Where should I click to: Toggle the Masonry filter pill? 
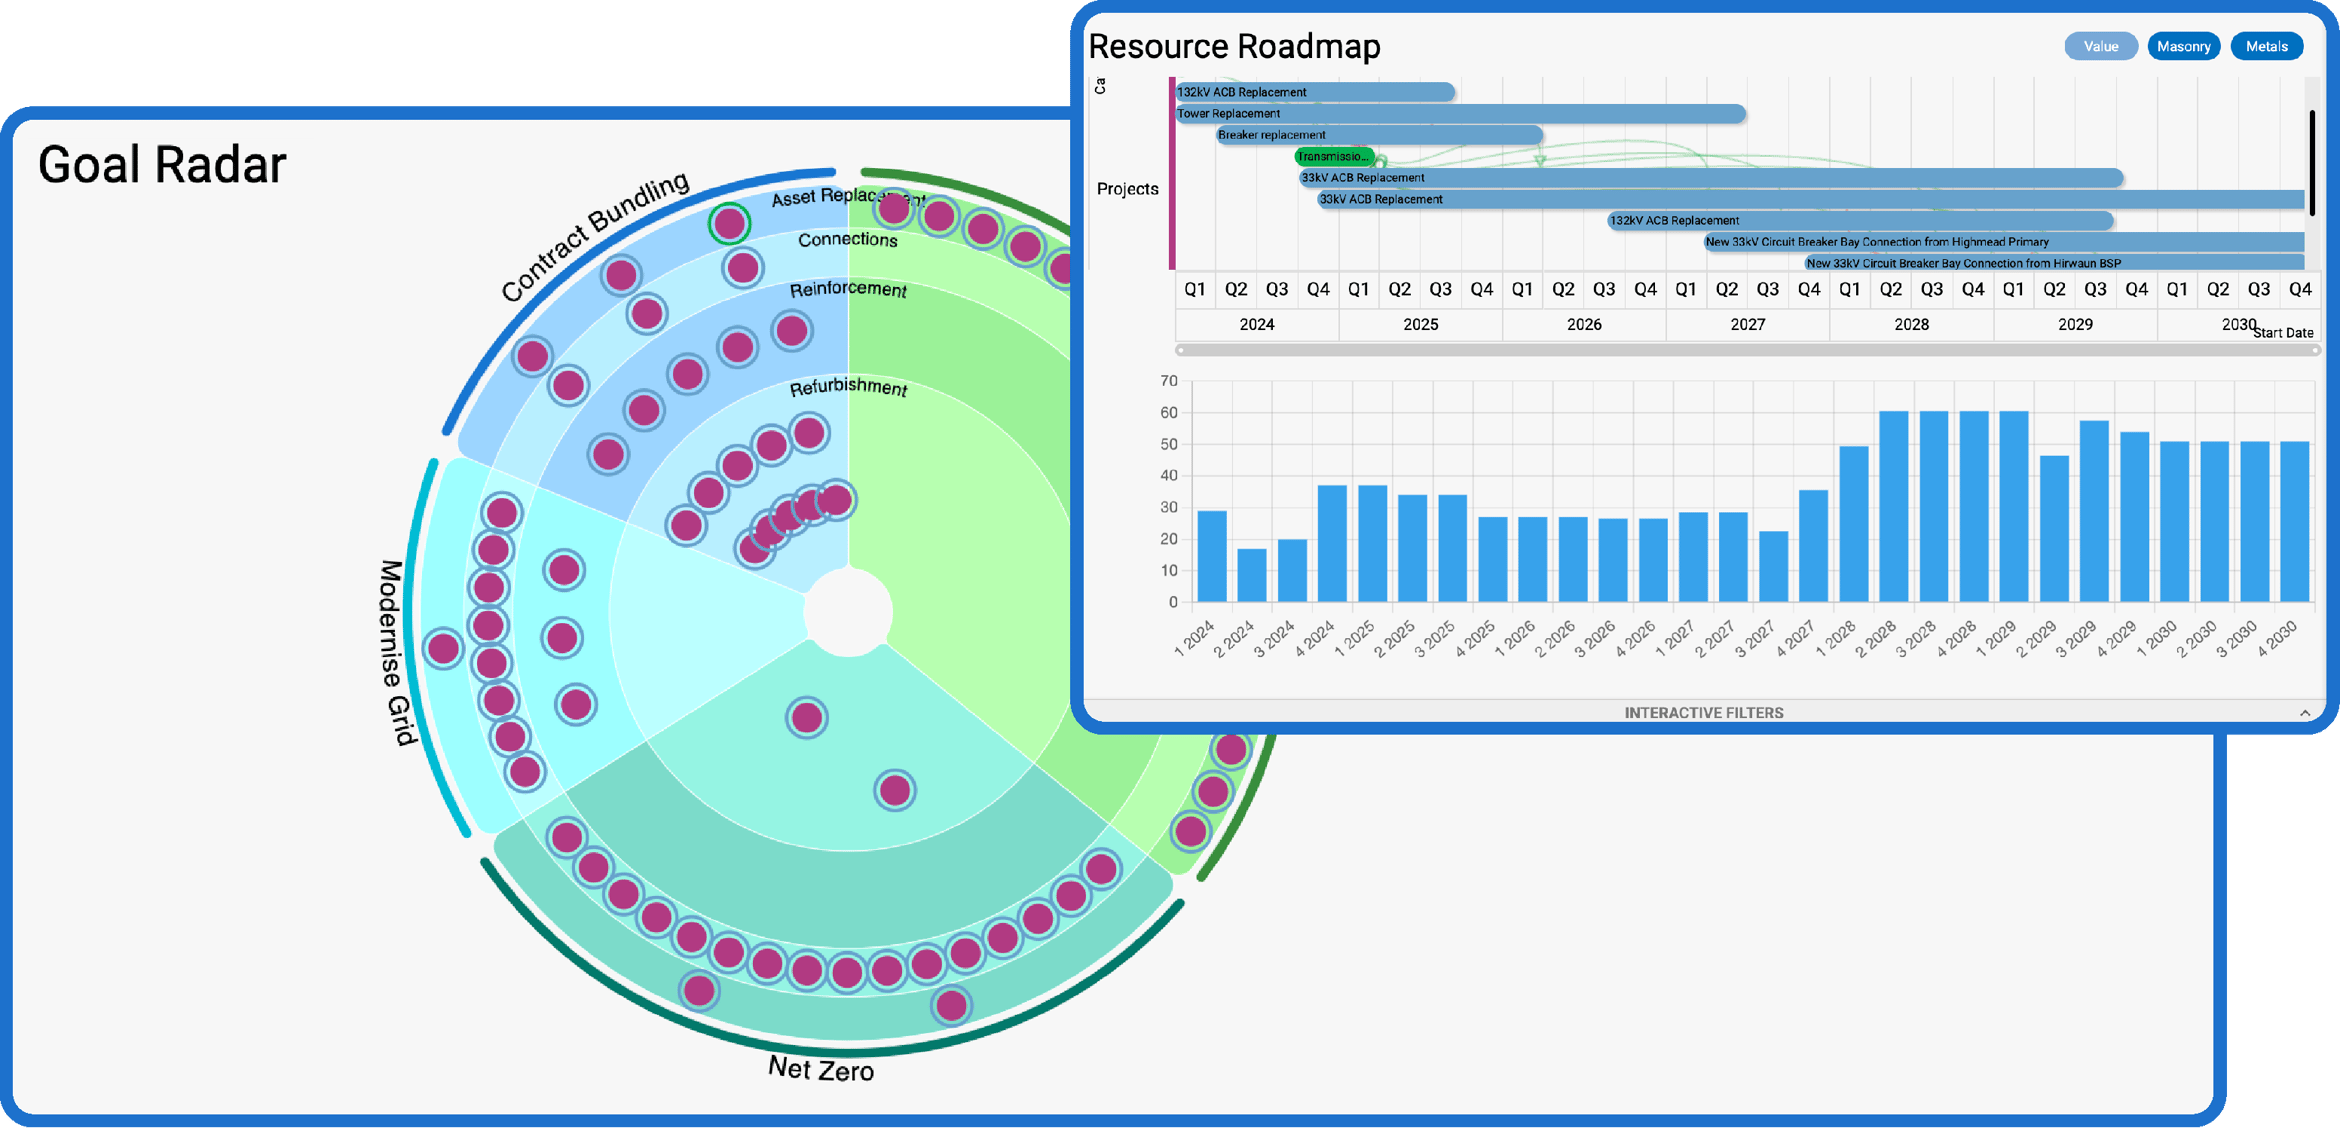[2184, 46]
